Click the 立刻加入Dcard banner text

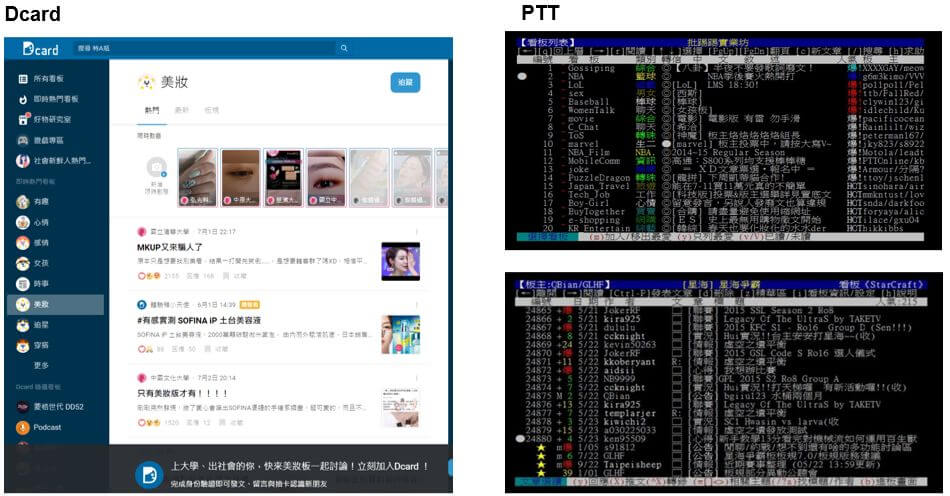tap(391, 466)
